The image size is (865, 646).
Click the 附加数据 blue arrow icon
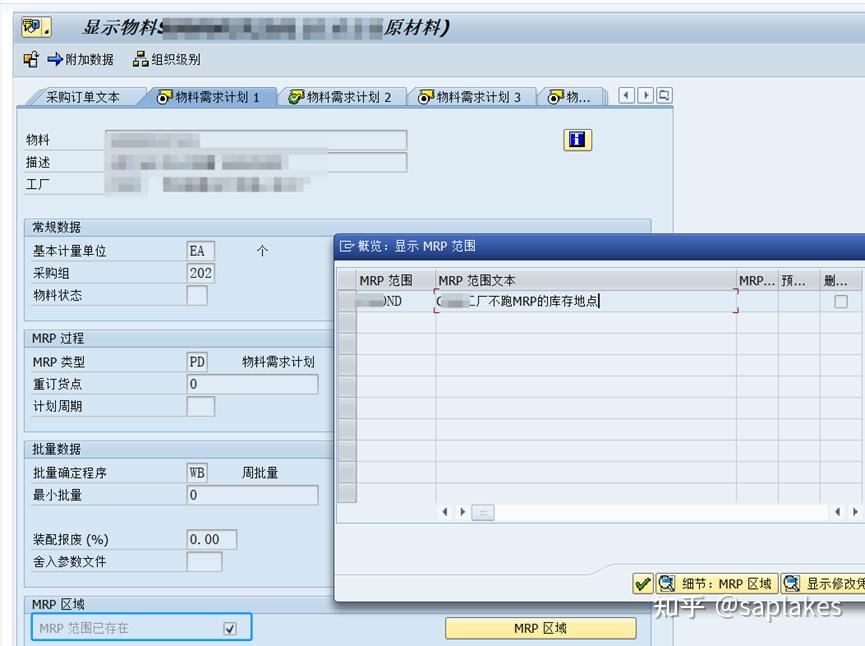click(x=54, y=59)
